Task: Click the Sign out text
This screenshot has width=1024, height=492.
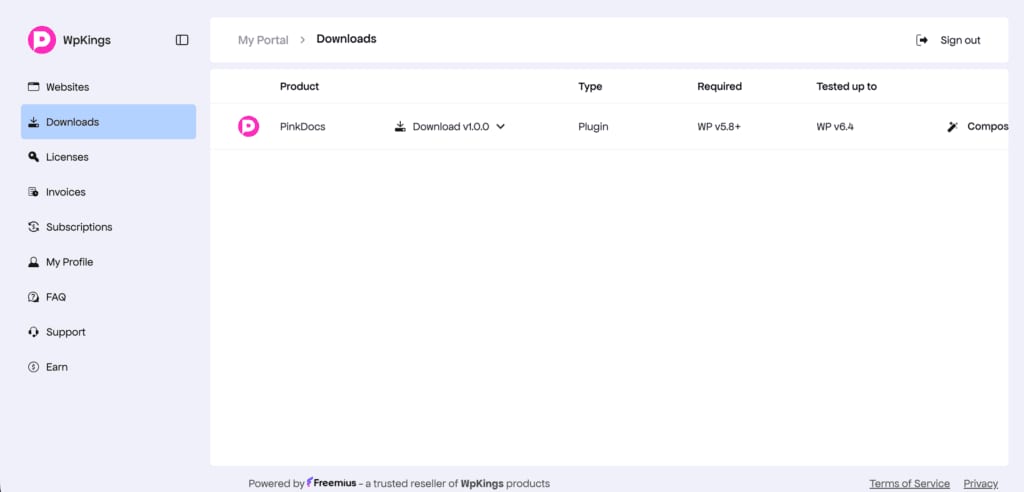Action: [960, 41]
